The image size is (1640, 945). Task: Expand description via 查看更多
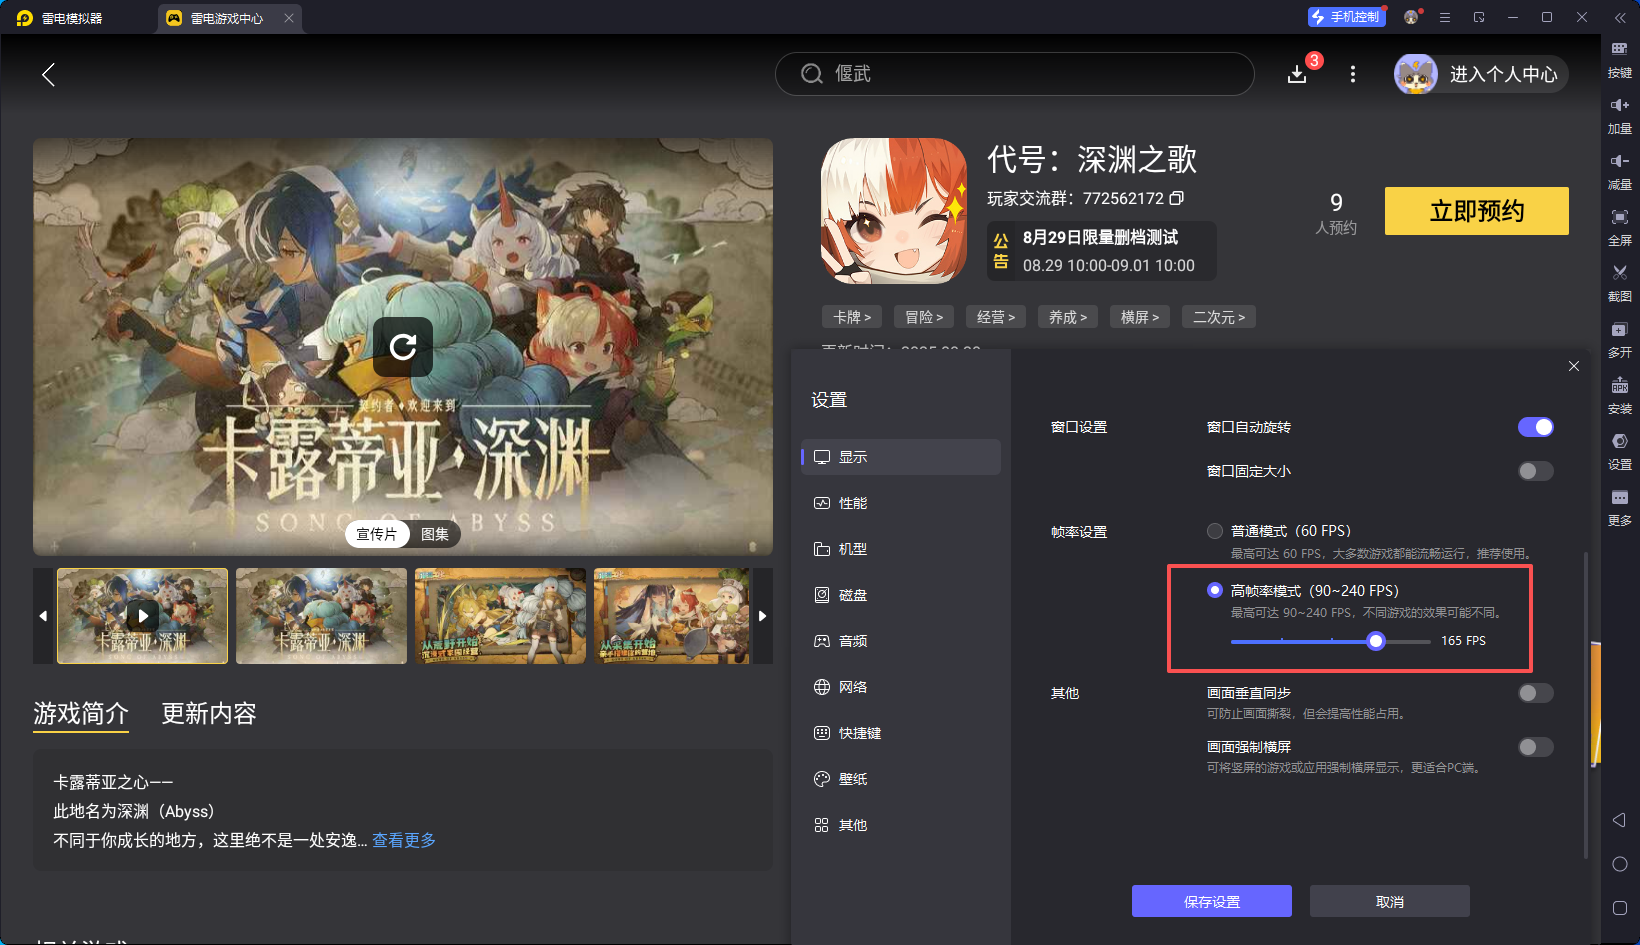[404, 840]
